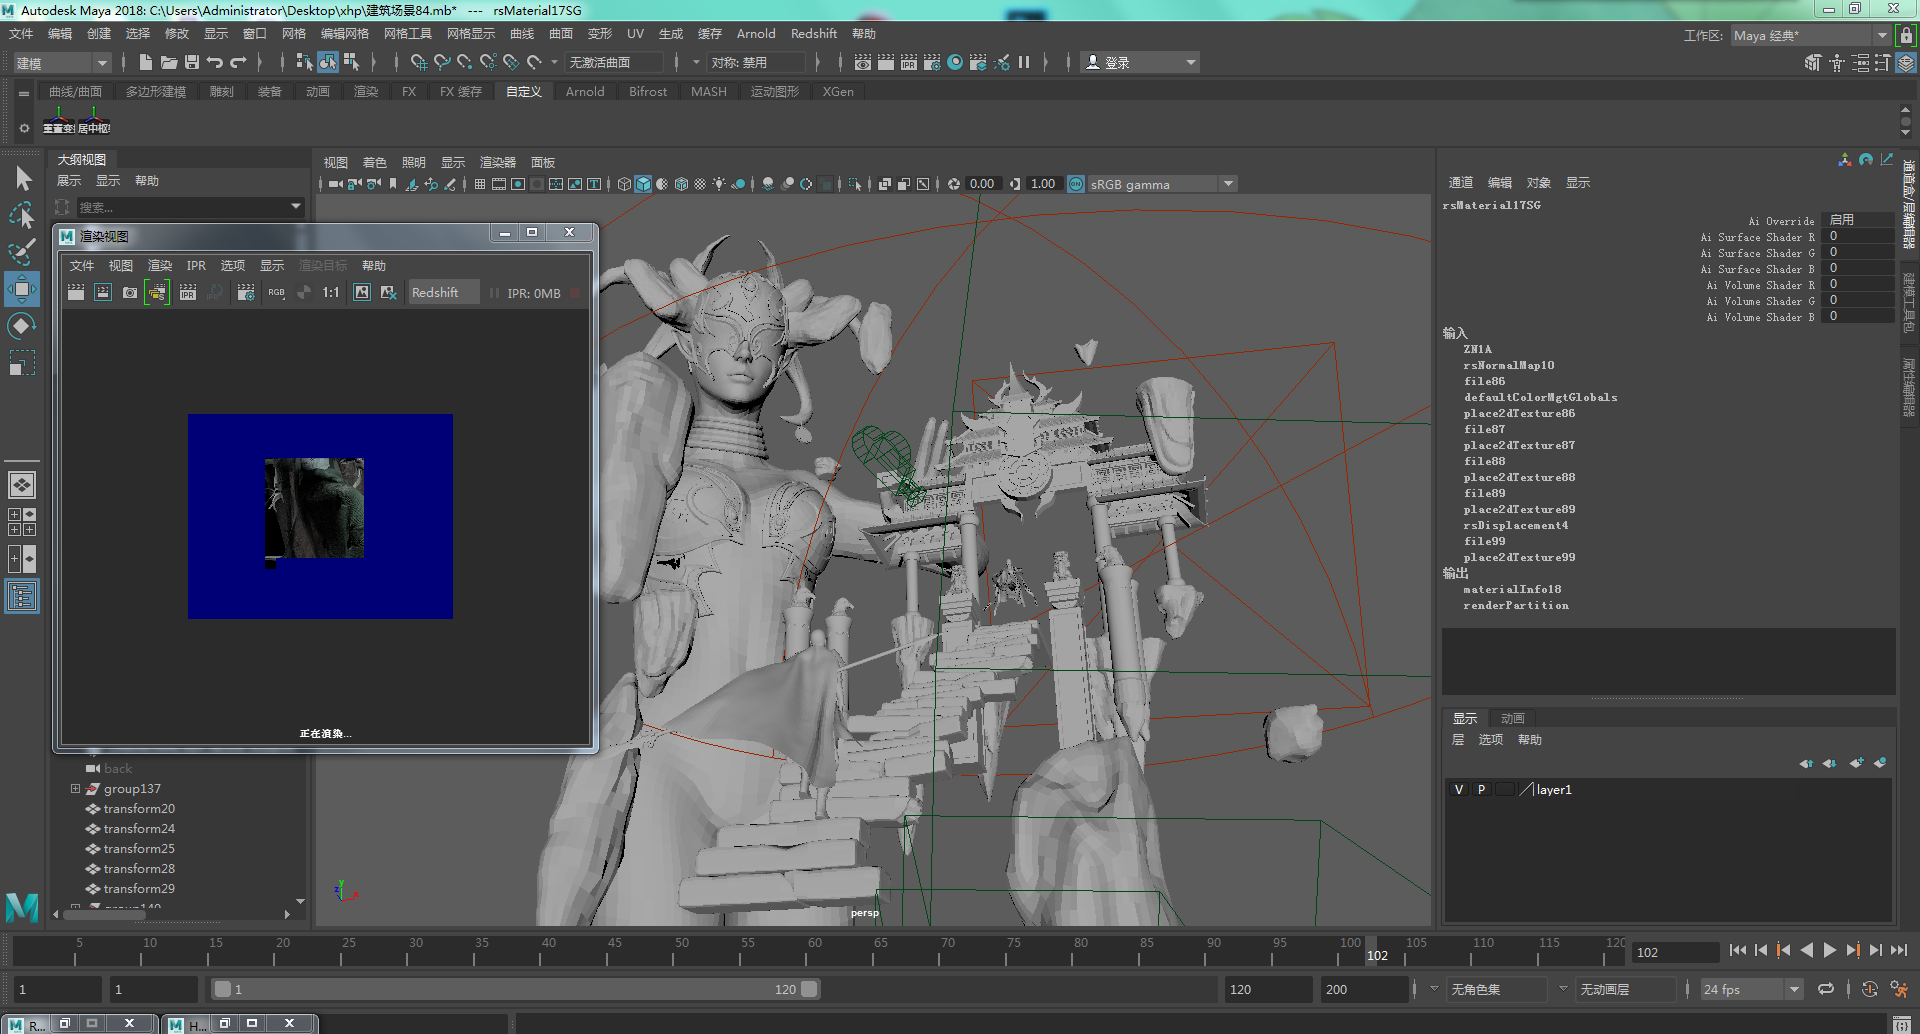Click the Rotate tool icon
Screen dimensions: 1920x1034
[22, 326]
